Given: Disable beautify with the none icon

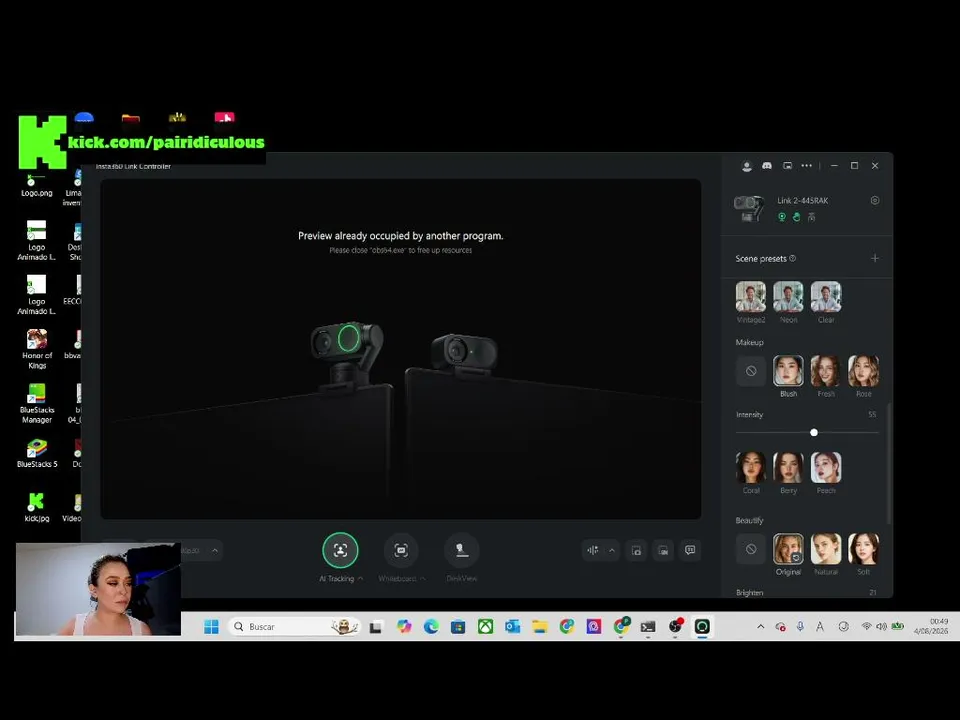Looking at the screenshot, I should pos(751,549).
